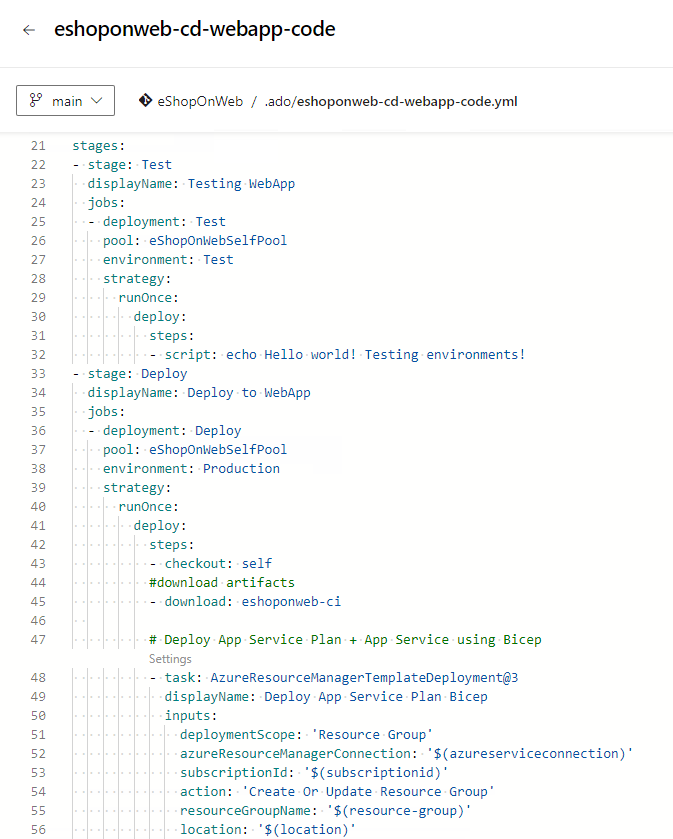Click 'runOnce:' on line 40

[148, 507]
